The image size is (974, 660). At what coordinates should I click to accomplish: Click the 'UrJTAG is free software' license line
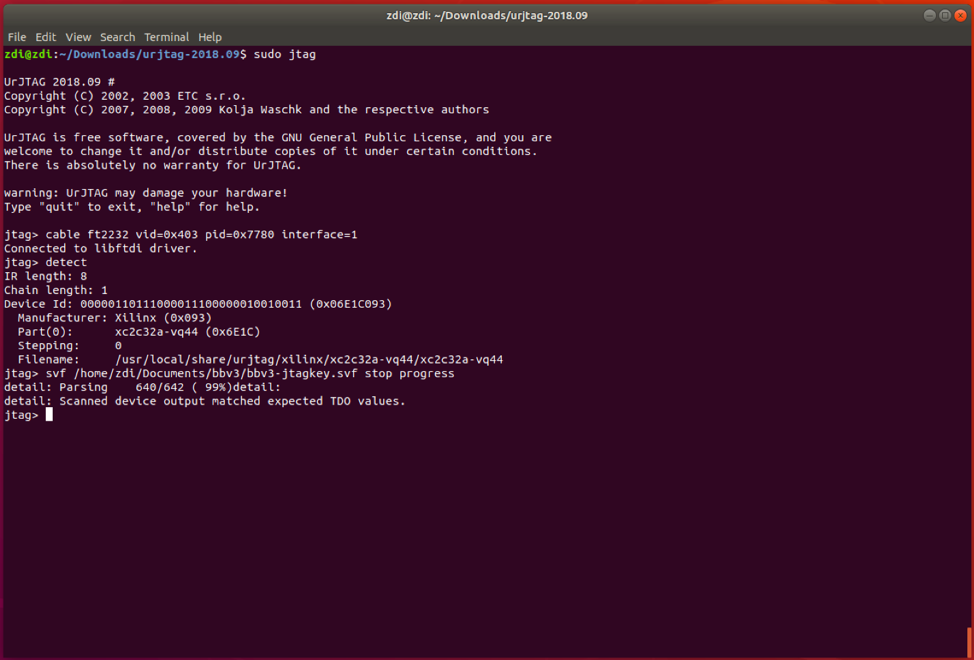click(x=278, y=138)
